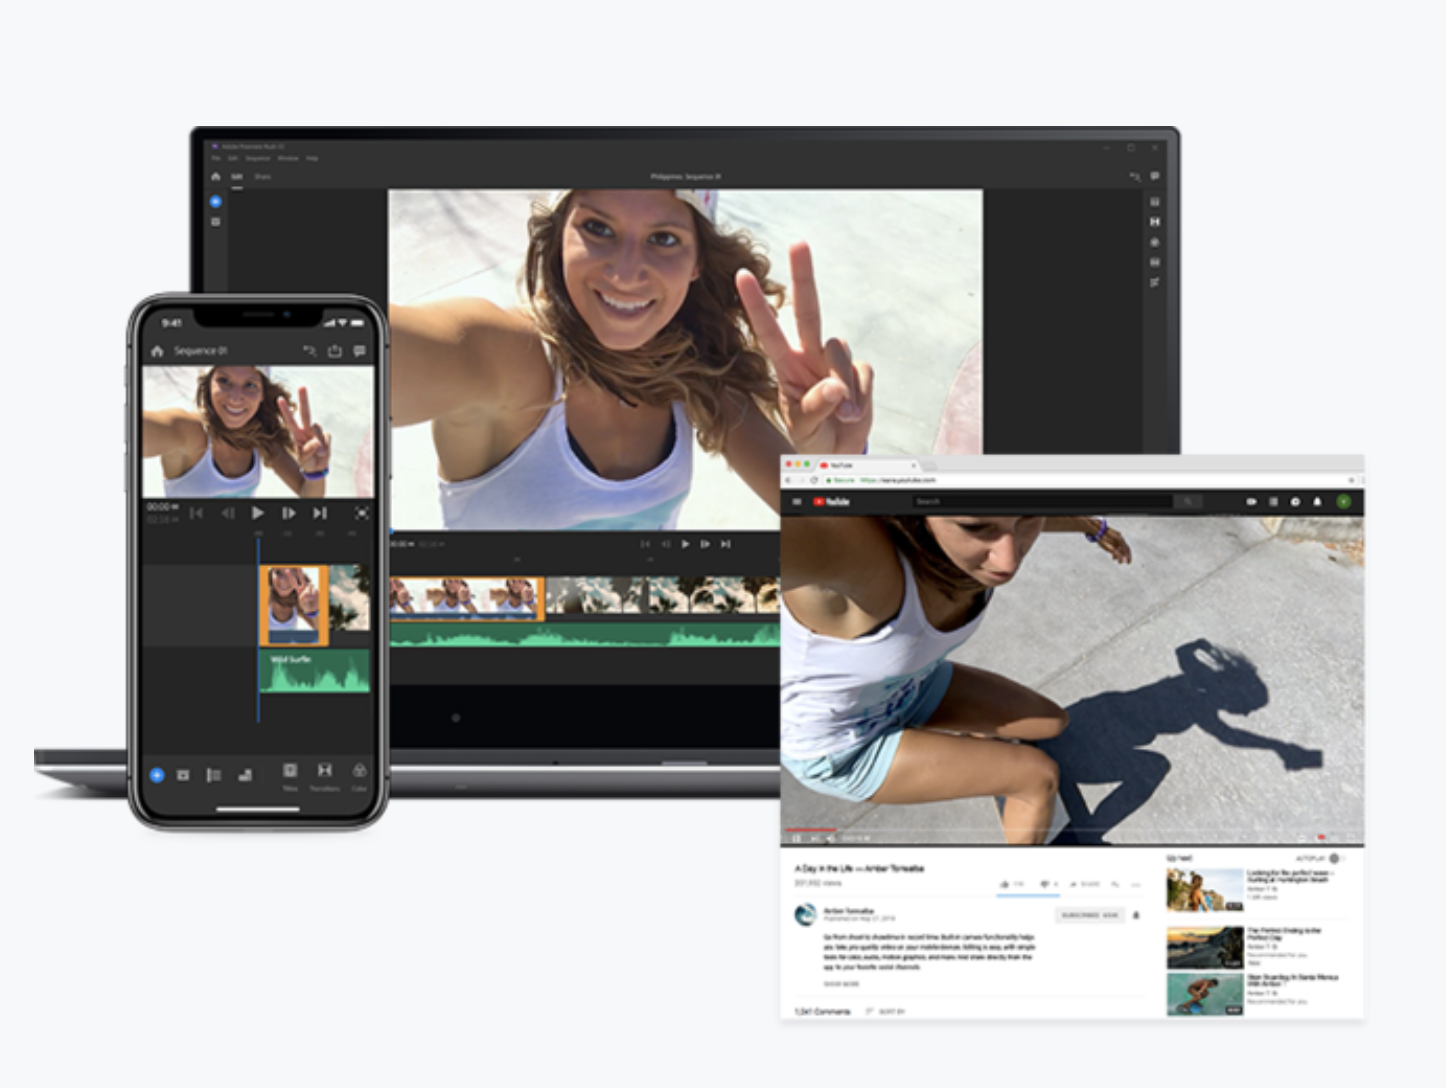Click green audio waveform track on laptop

click(x=585, y=634)
